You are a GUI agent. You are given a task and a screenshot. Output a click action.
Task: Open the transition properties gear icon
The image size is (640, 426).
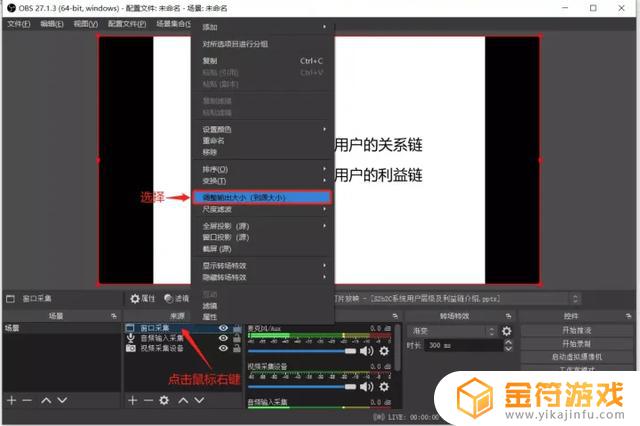point(507,331)
